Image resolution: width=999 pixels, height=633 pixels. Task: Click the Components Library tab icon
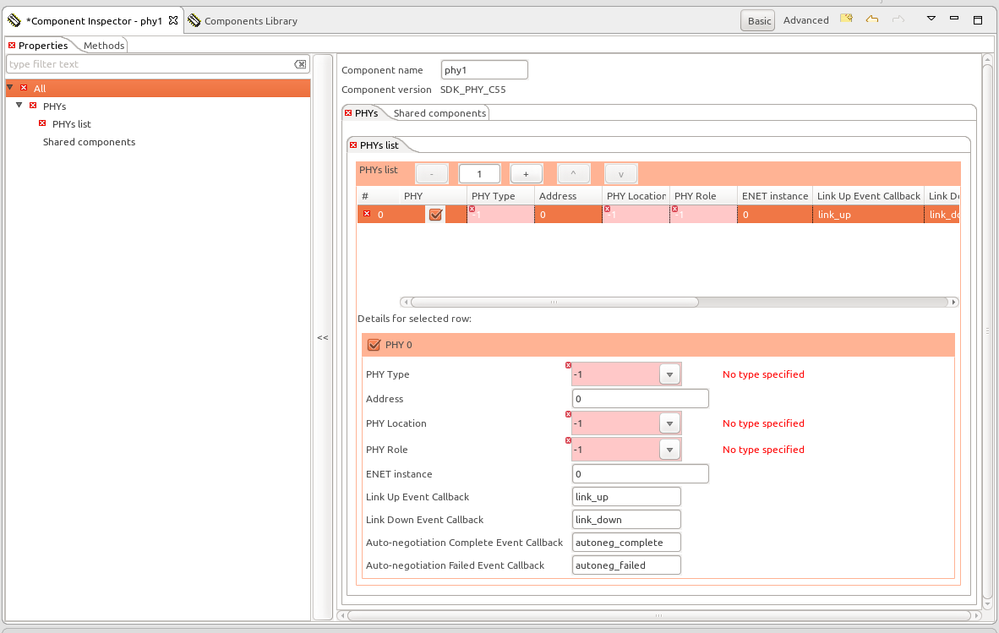coord(196,19)
